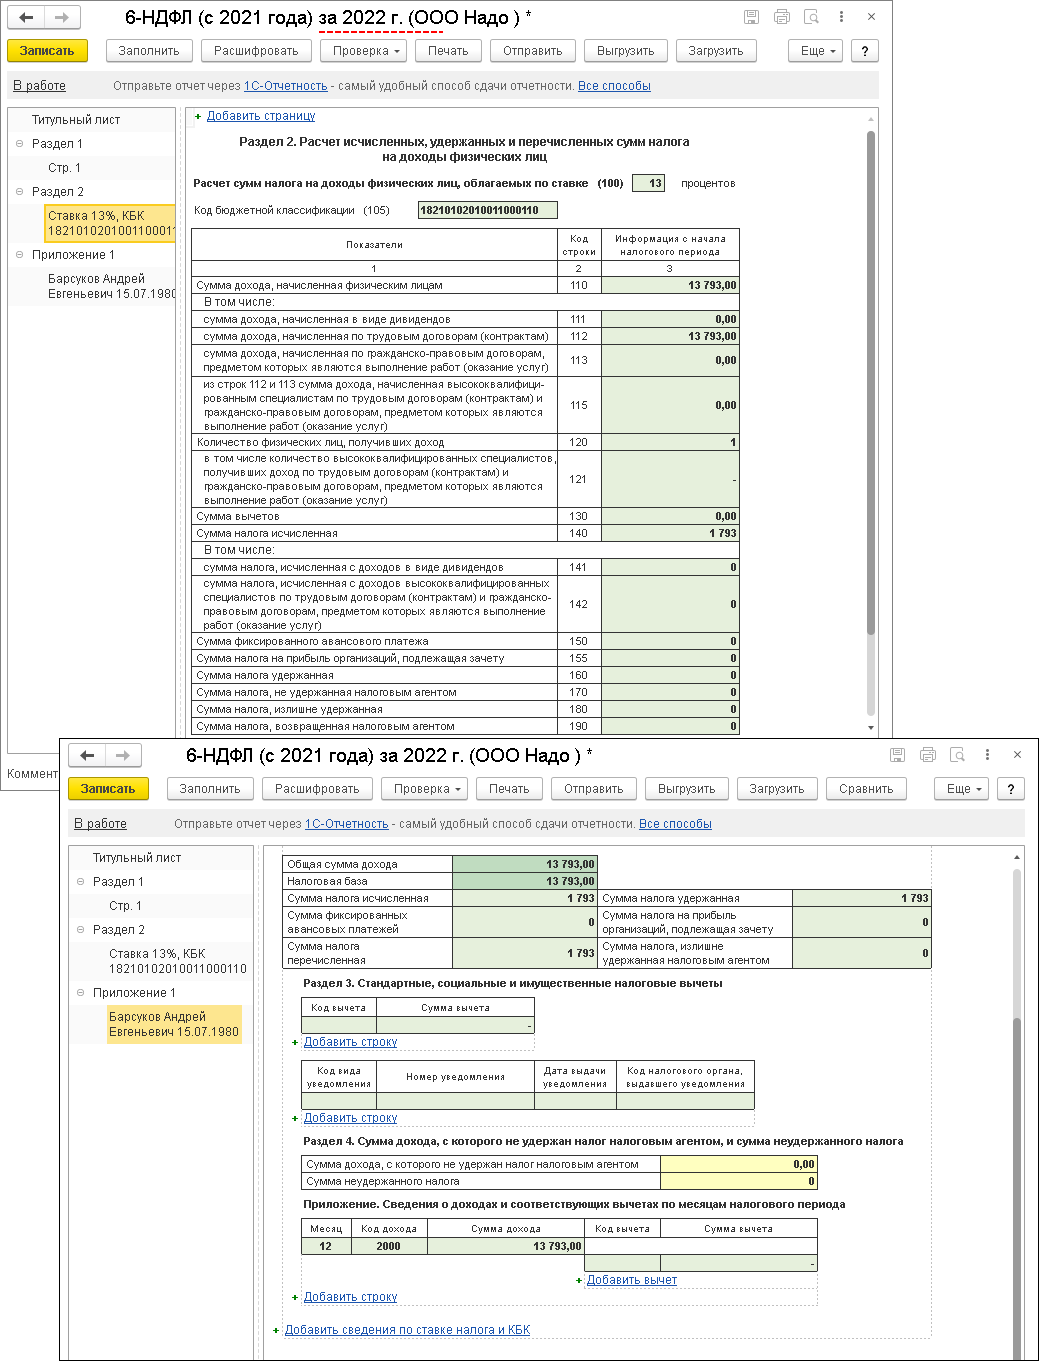The image size is (1044, 1362).
Task: Open three-dot menu in lower window
Action: pos(987,755)
